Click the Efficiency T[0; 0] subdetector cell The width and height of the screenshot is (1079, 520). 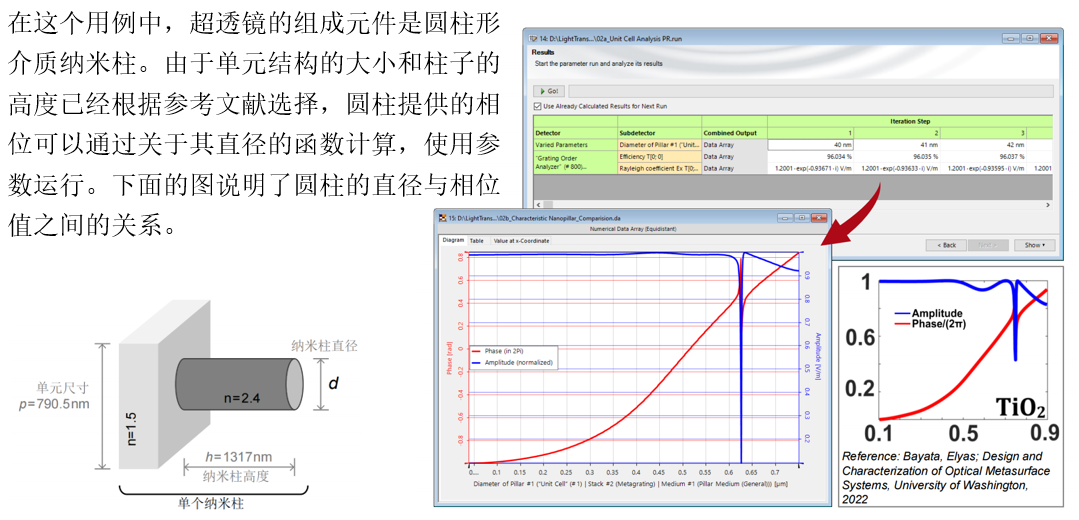pos(659,156)
